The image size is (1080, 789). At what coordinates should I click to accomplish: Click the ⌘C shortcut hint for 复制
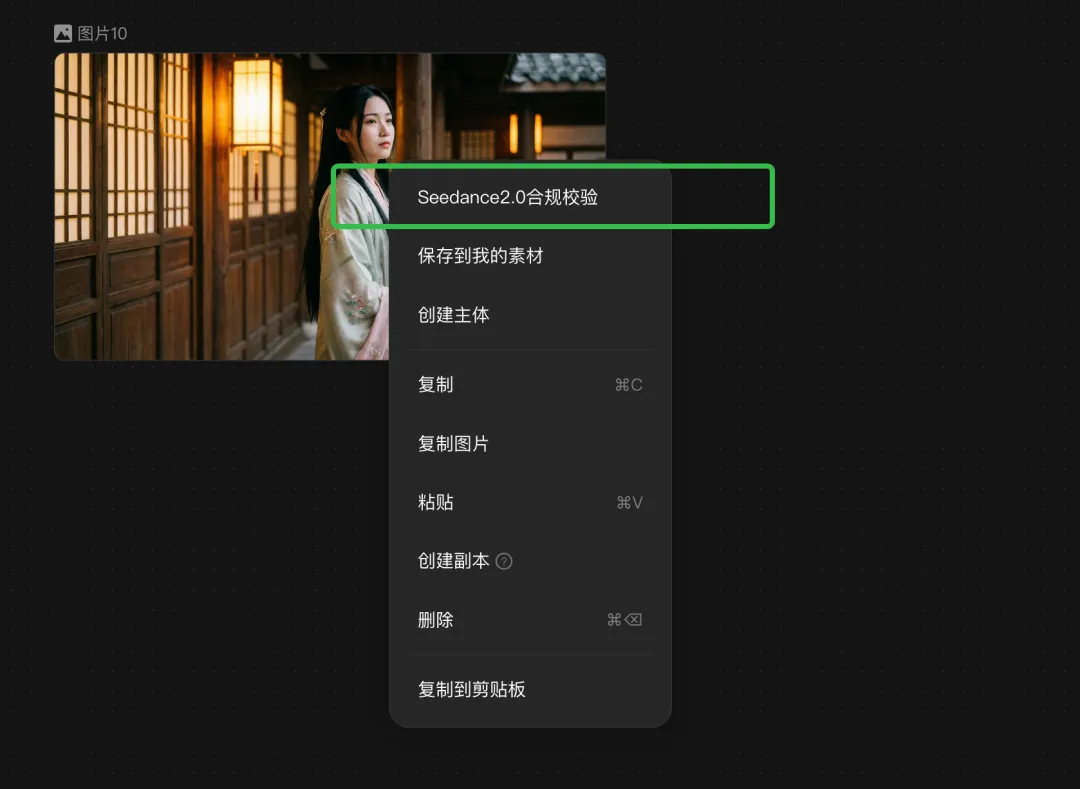point(629,385)
